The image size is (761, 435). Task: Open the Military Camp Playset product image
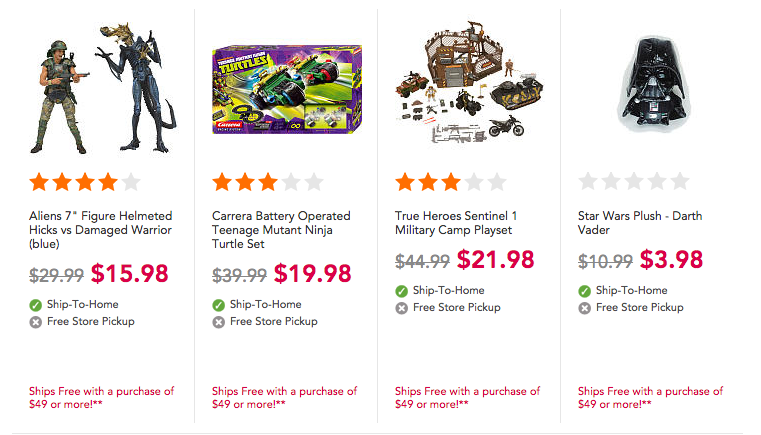click(x=469, y=83)
